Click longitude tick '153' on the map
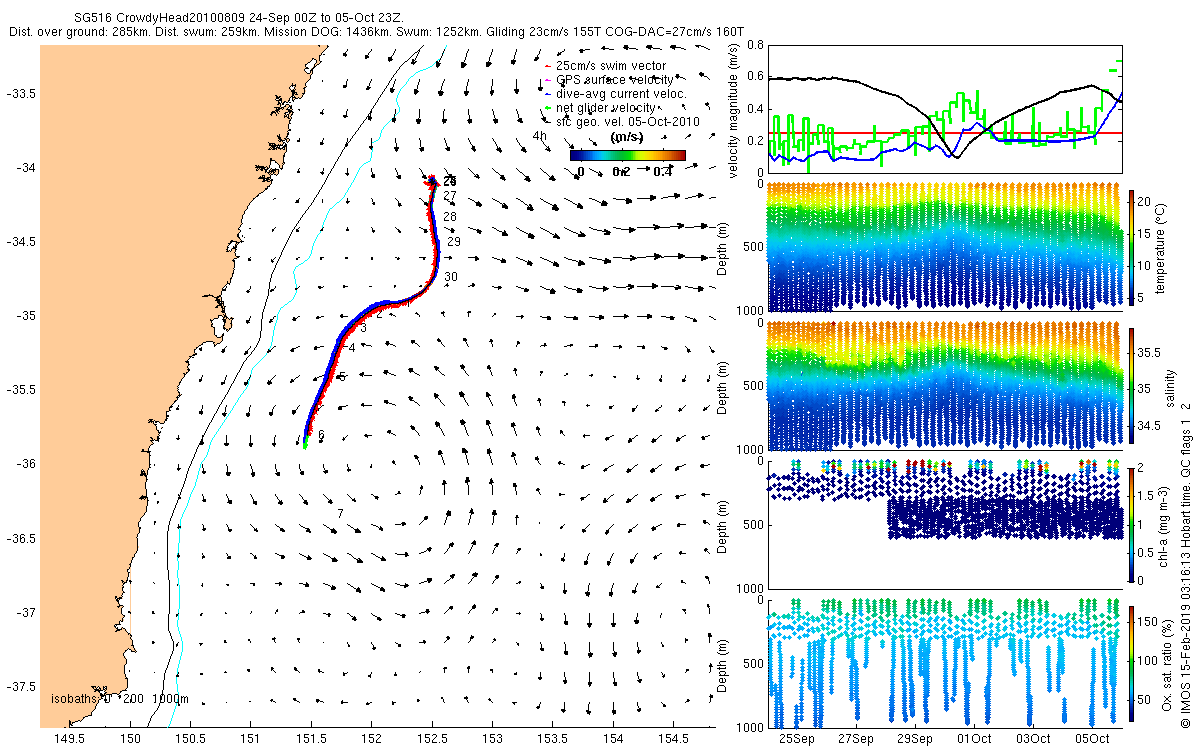The width and height of the screenshot is (1200, 750). point(493,739)
